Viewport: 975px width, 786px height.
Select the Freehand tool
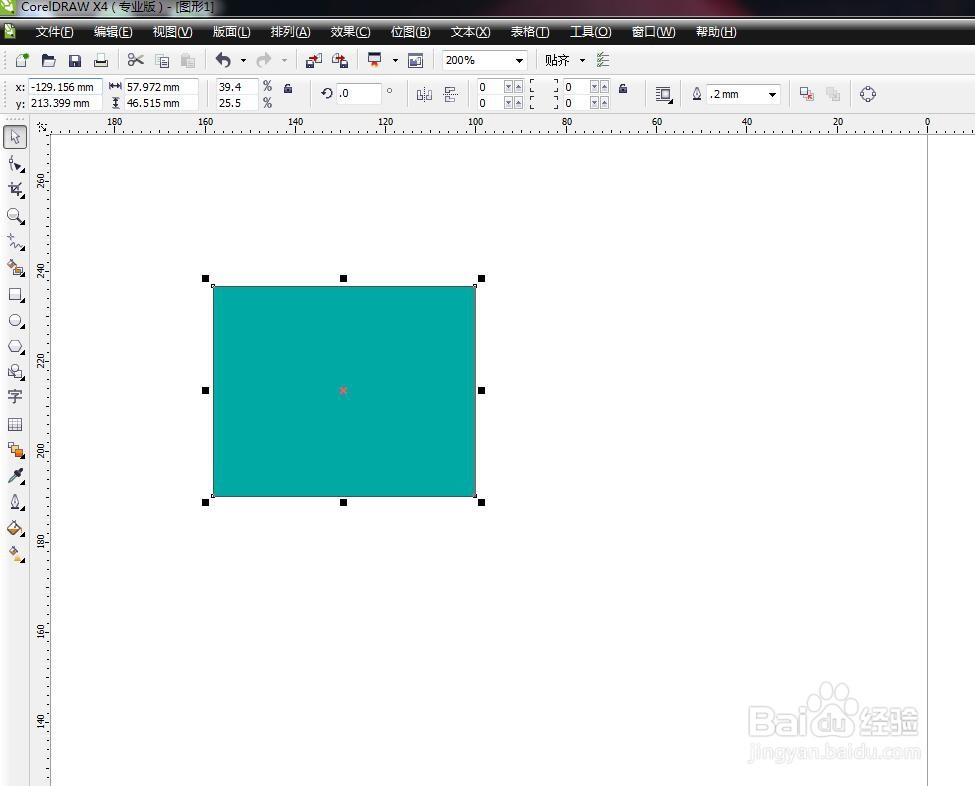pyautogui.click(x=16, y=242)
